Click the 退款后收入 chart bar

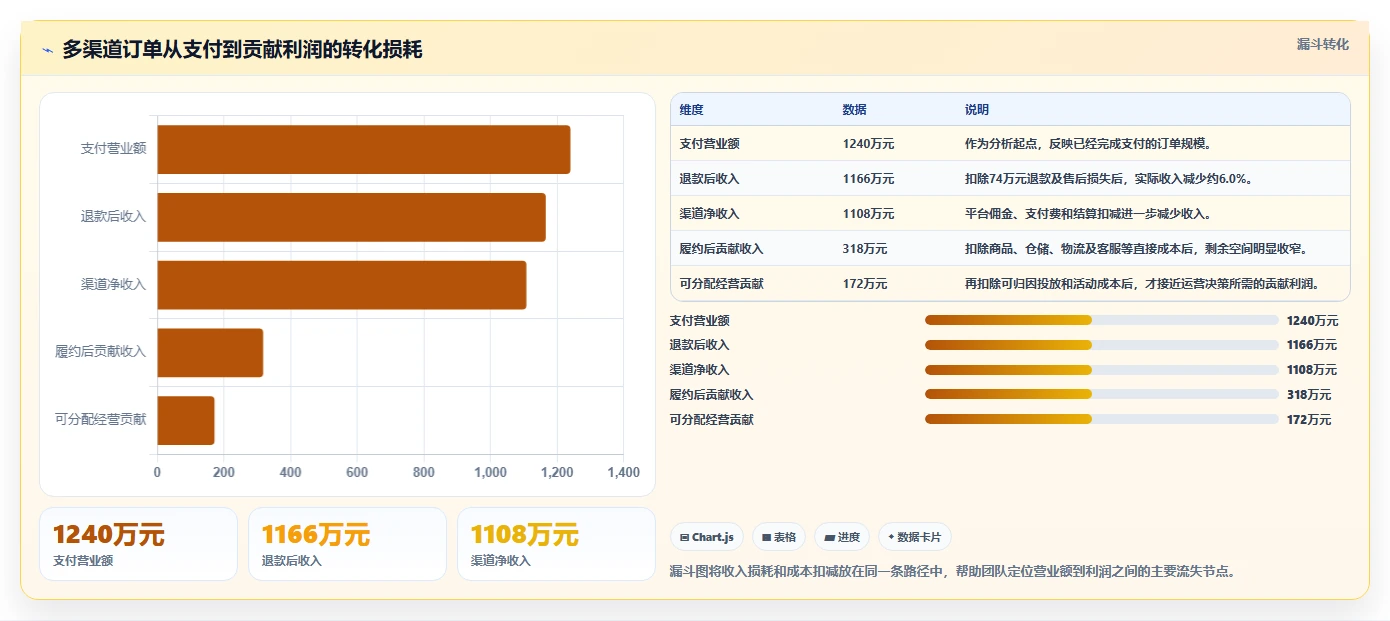[x=352, y=217]
